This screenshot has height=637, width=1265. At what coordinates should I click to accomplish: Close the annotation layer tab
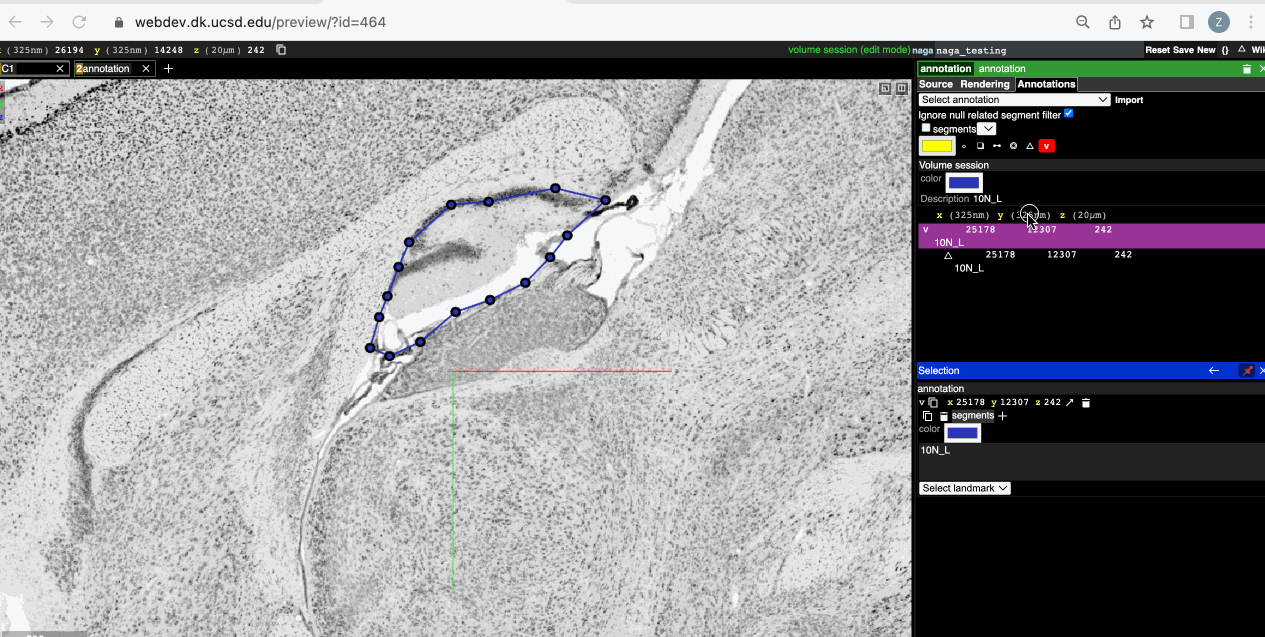tap(146, 69)
